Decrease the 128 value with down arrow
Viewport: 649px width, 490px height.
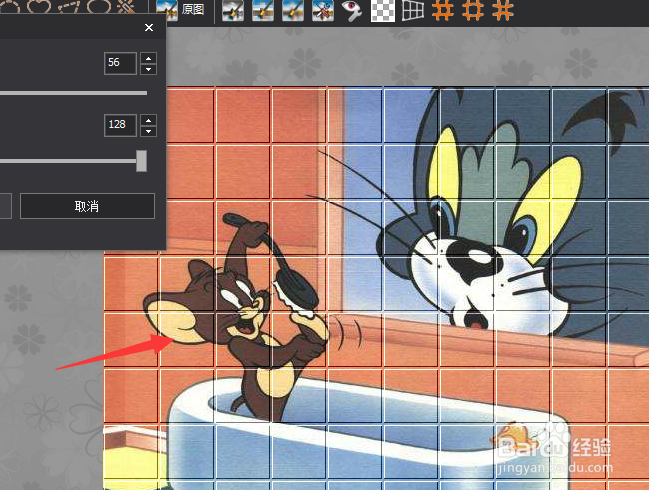[x=149, y=131]
